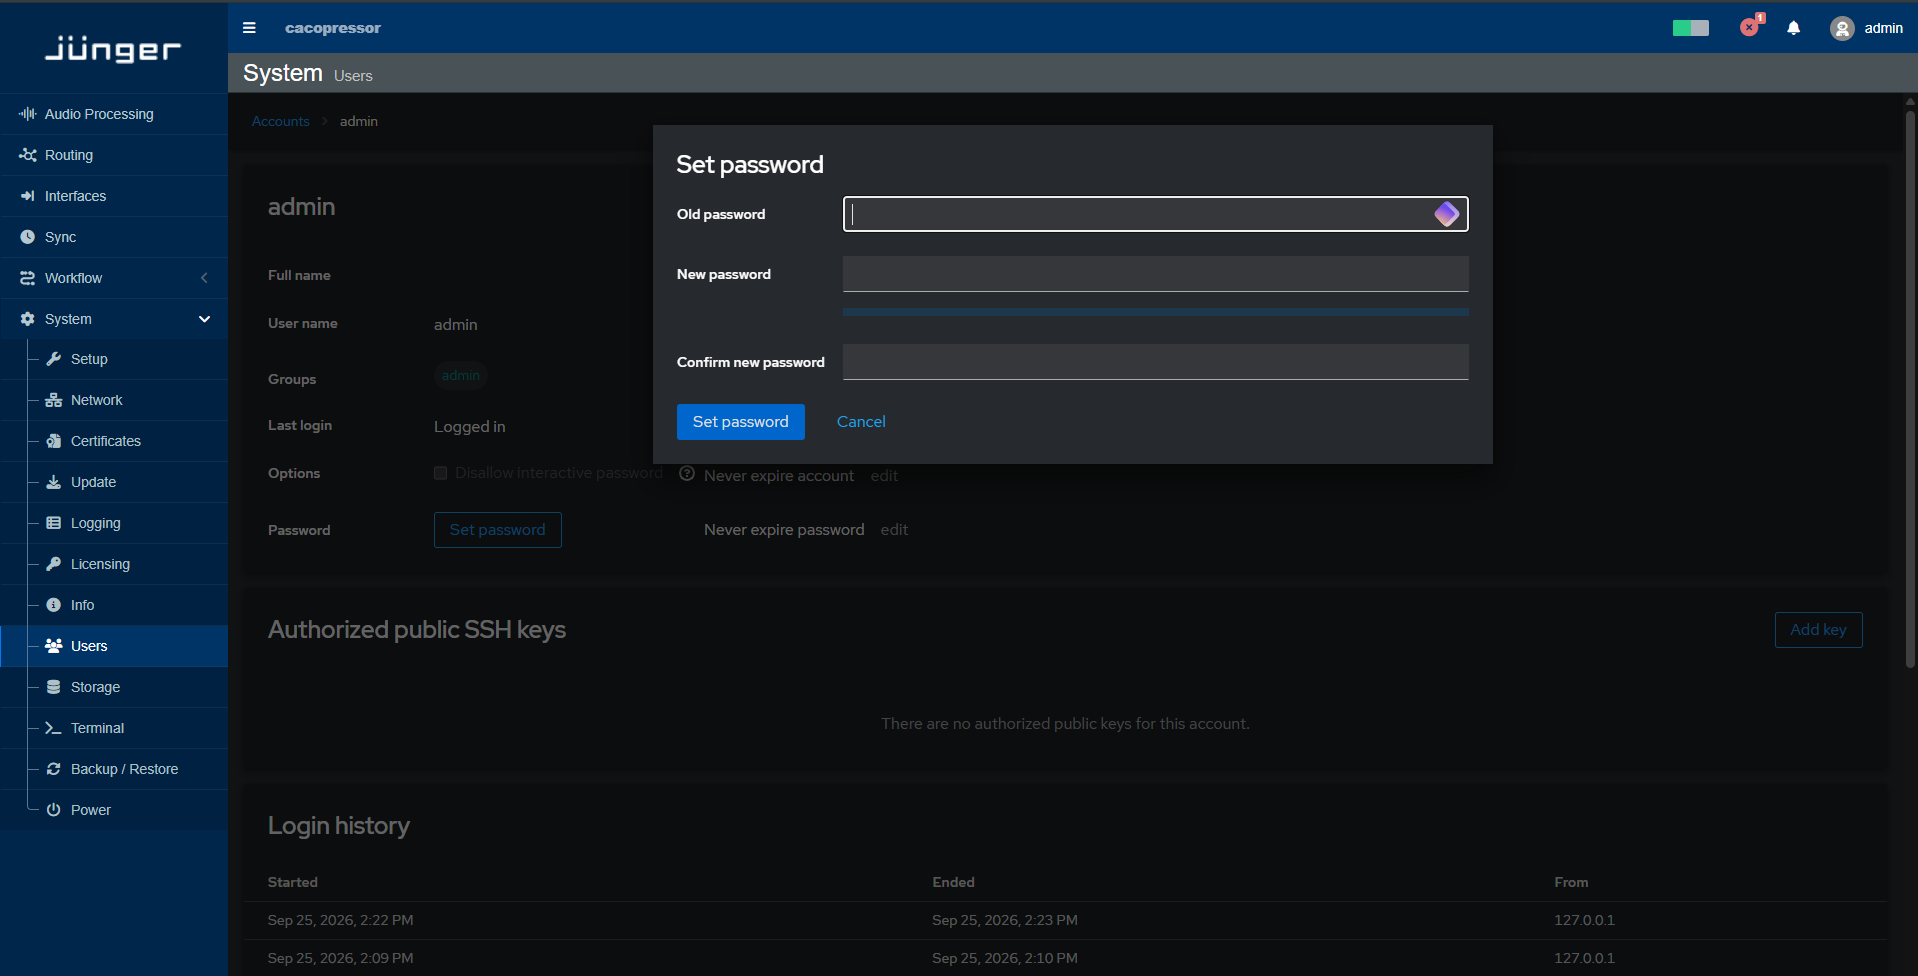This screenshot has width=1918, height=976.
Task: Click the green status indicator in header
Action: (x=1691, y=28)
